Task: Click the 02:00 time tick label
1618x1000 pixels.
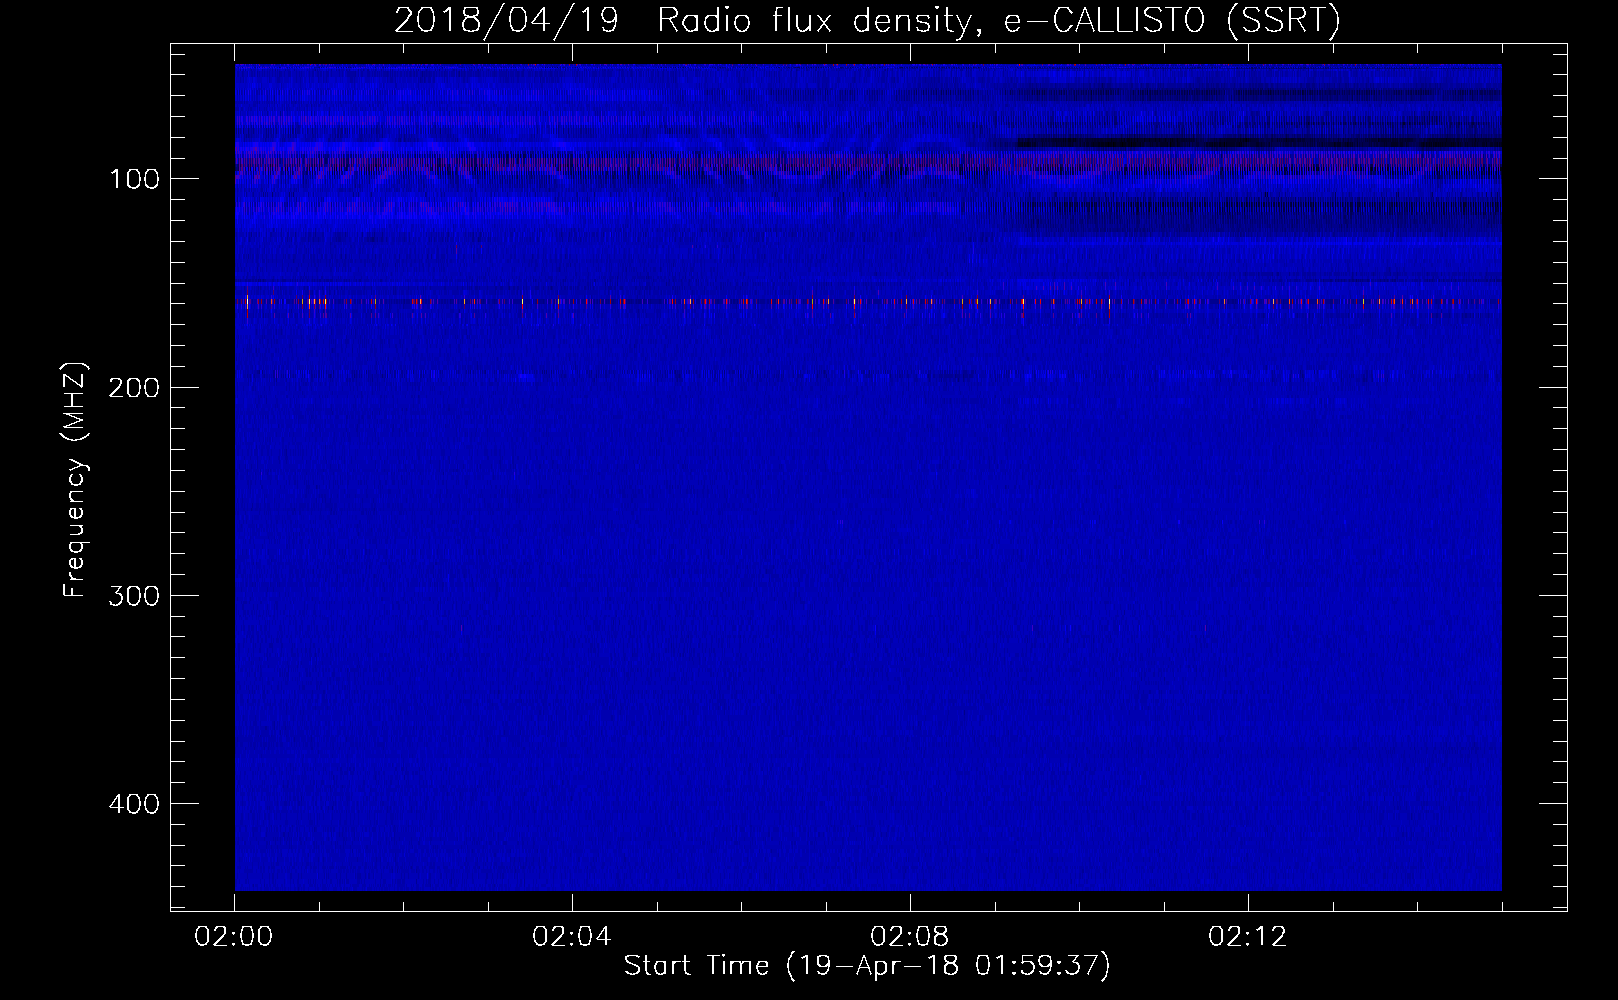Action: pyautogui.click(x=234, y=937)
